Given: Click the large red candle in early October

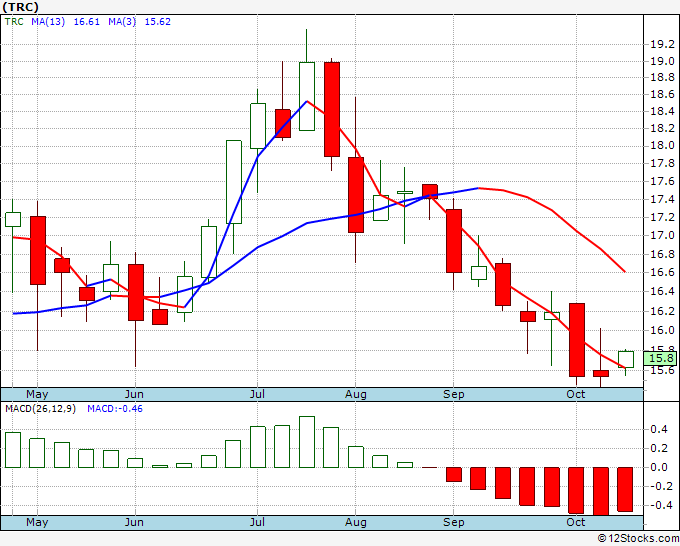Looking at the screenshot, I should pyautogui.click(x=577, y=339).
